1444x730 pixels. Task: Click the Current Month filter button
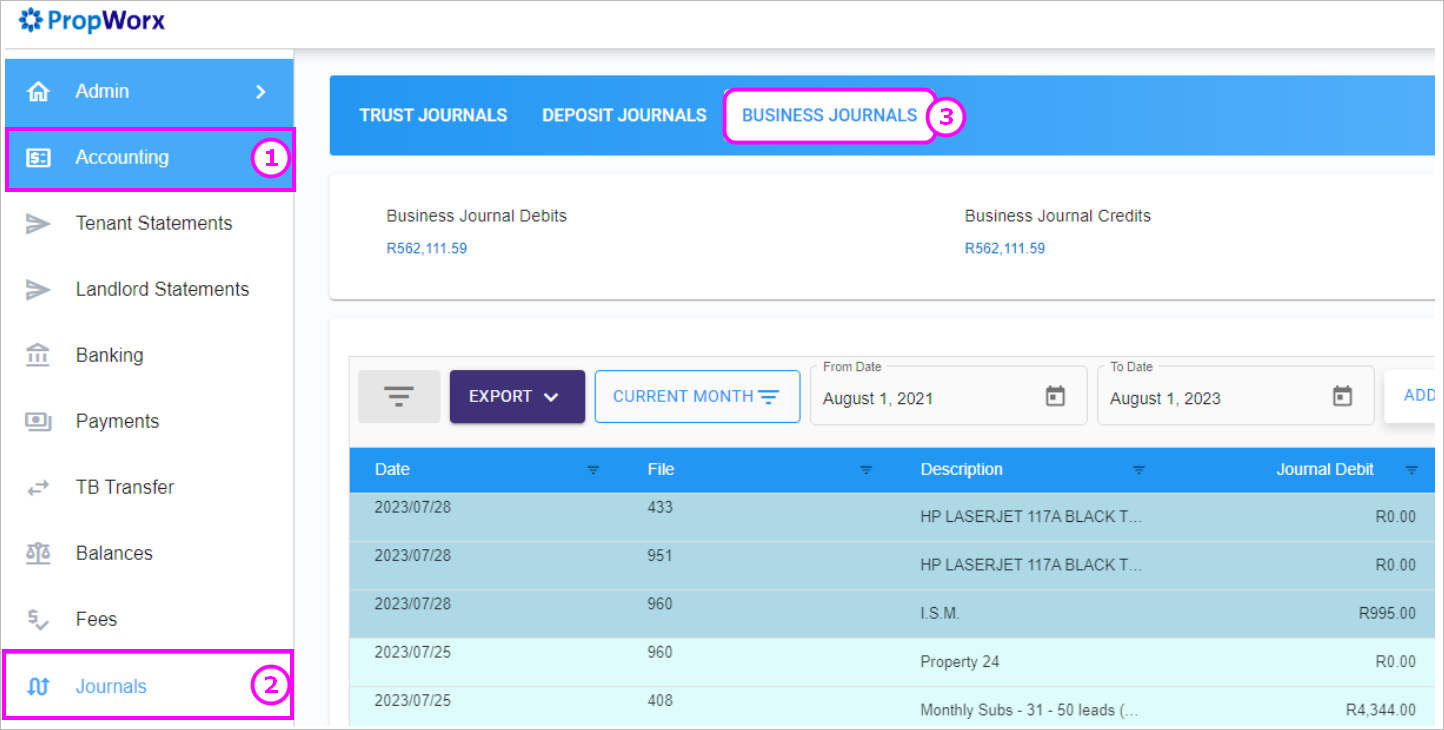[697, 397]
